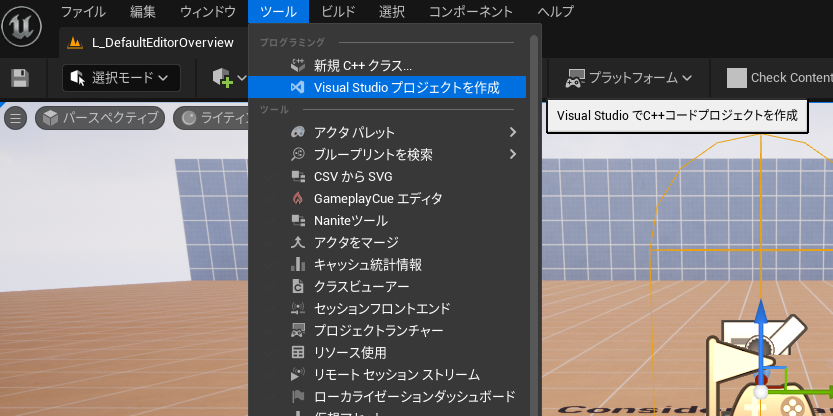The width and height of the screenshot is (833, 416).
Task: Choose Visual Studio プロジェクトを作成
Action: tap(387, 87)
